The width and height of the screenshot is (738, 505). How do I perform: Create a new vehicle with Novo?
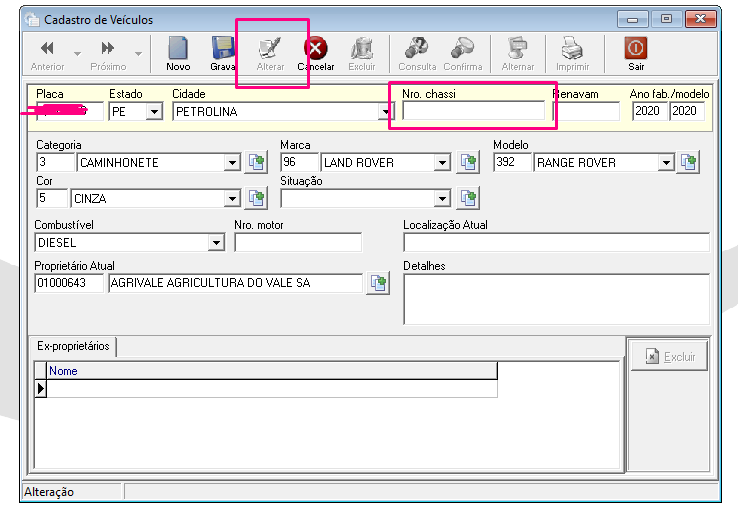178,55
